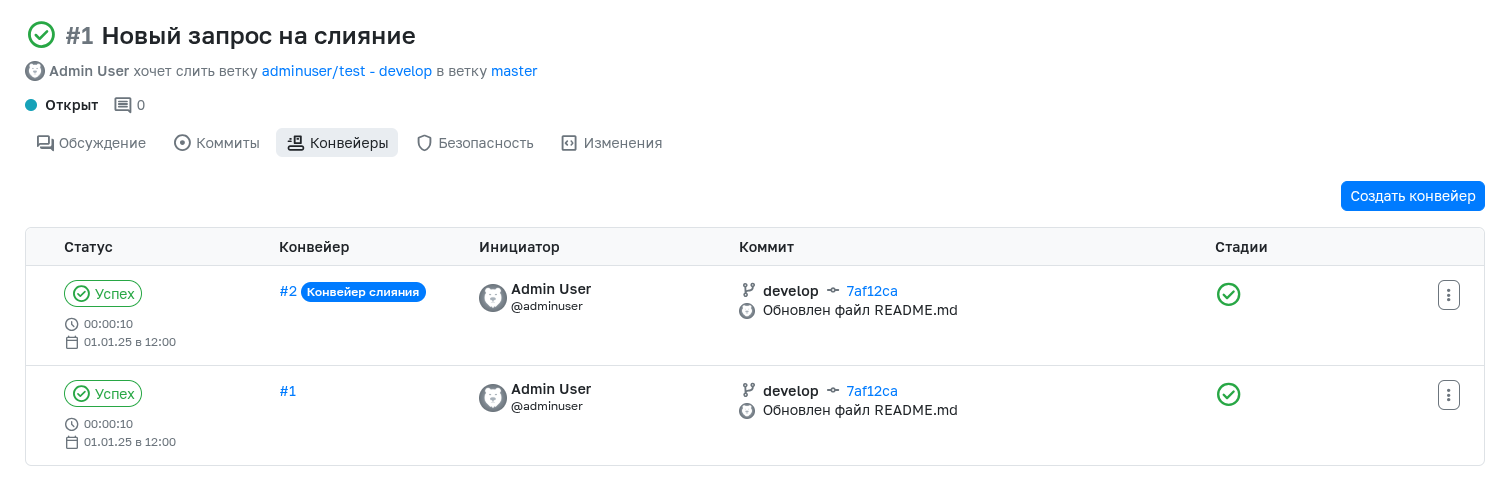Image resolution: width=1512 pixels, height=483 pixels.
Task: Click the branch icon next to develop in the first row
Action: 748,291
